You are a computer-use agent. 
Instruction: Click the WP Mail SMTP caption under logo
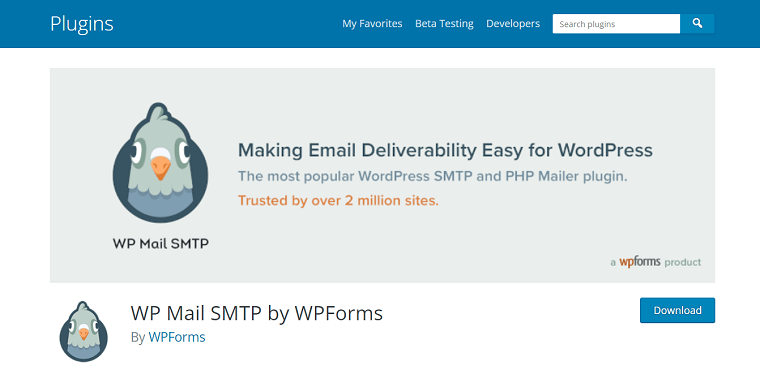(160, 243)
